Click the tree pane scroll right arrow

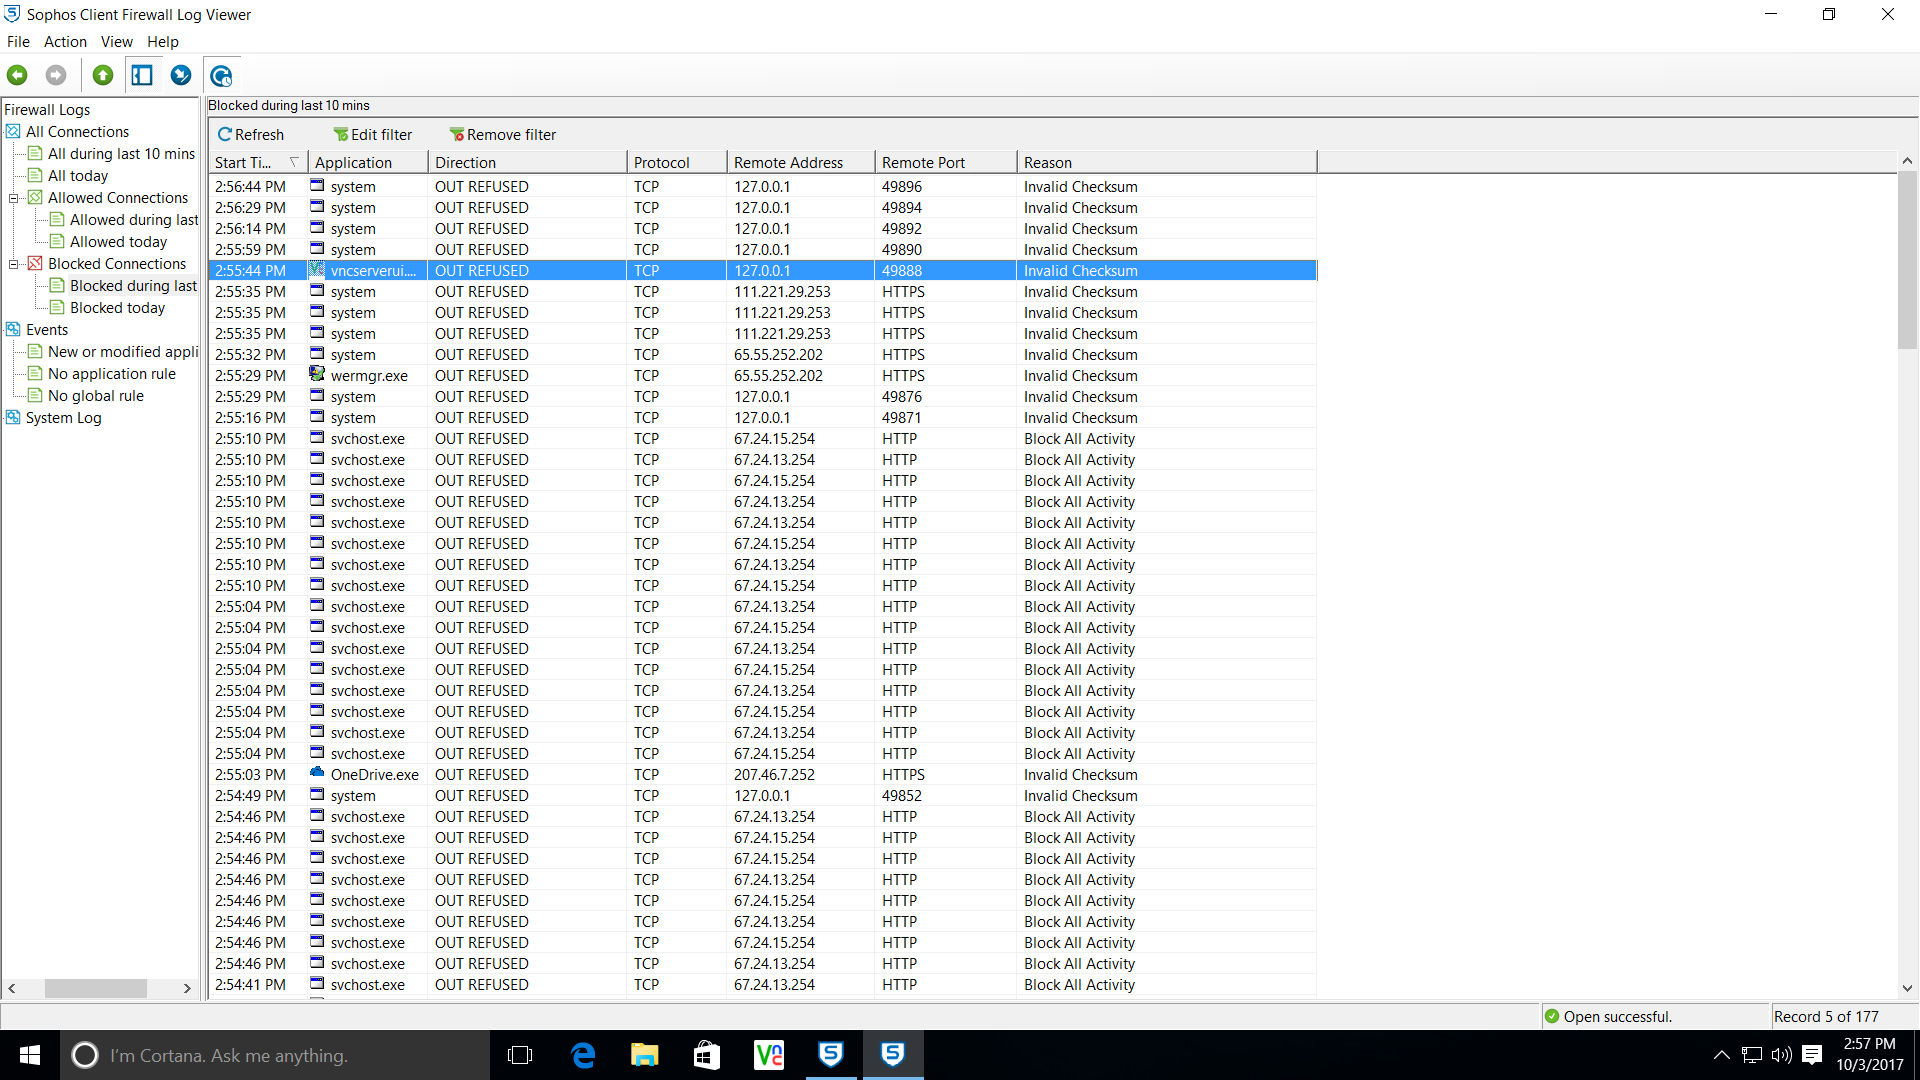187,988
